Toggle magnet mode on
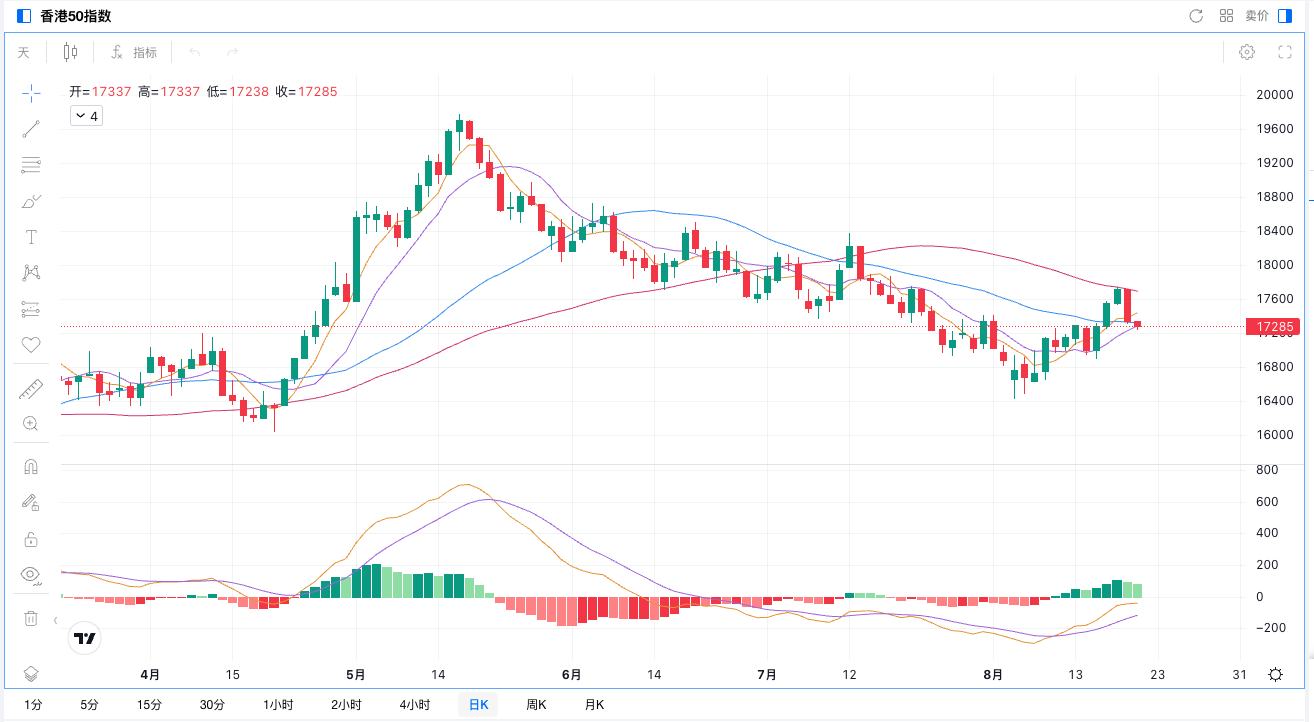 pos(31,467)
